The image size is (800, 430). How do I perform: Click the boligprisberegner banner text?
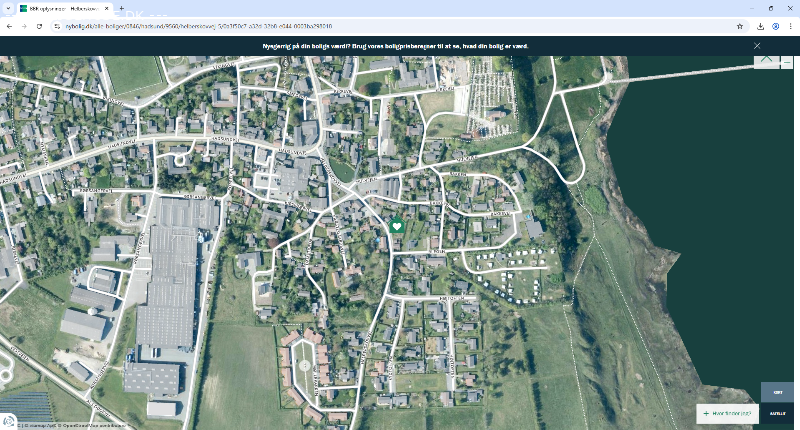(x=400, y=46)
